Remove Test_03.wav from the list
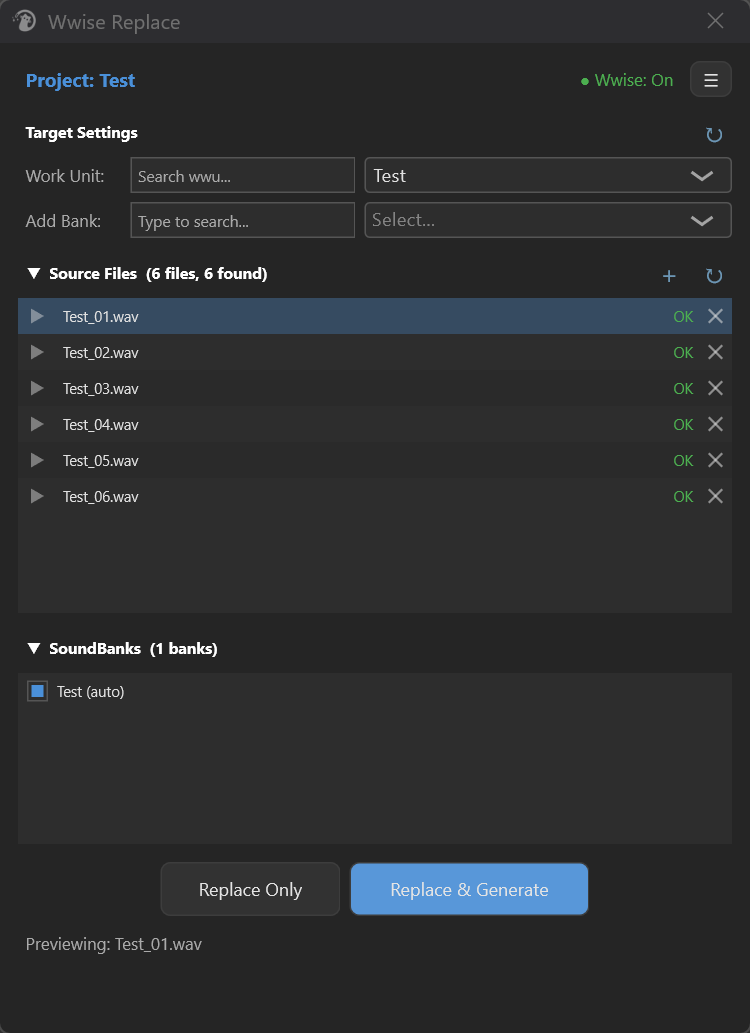This screenshot has height=1033, width=750. (x=715, y=389)
